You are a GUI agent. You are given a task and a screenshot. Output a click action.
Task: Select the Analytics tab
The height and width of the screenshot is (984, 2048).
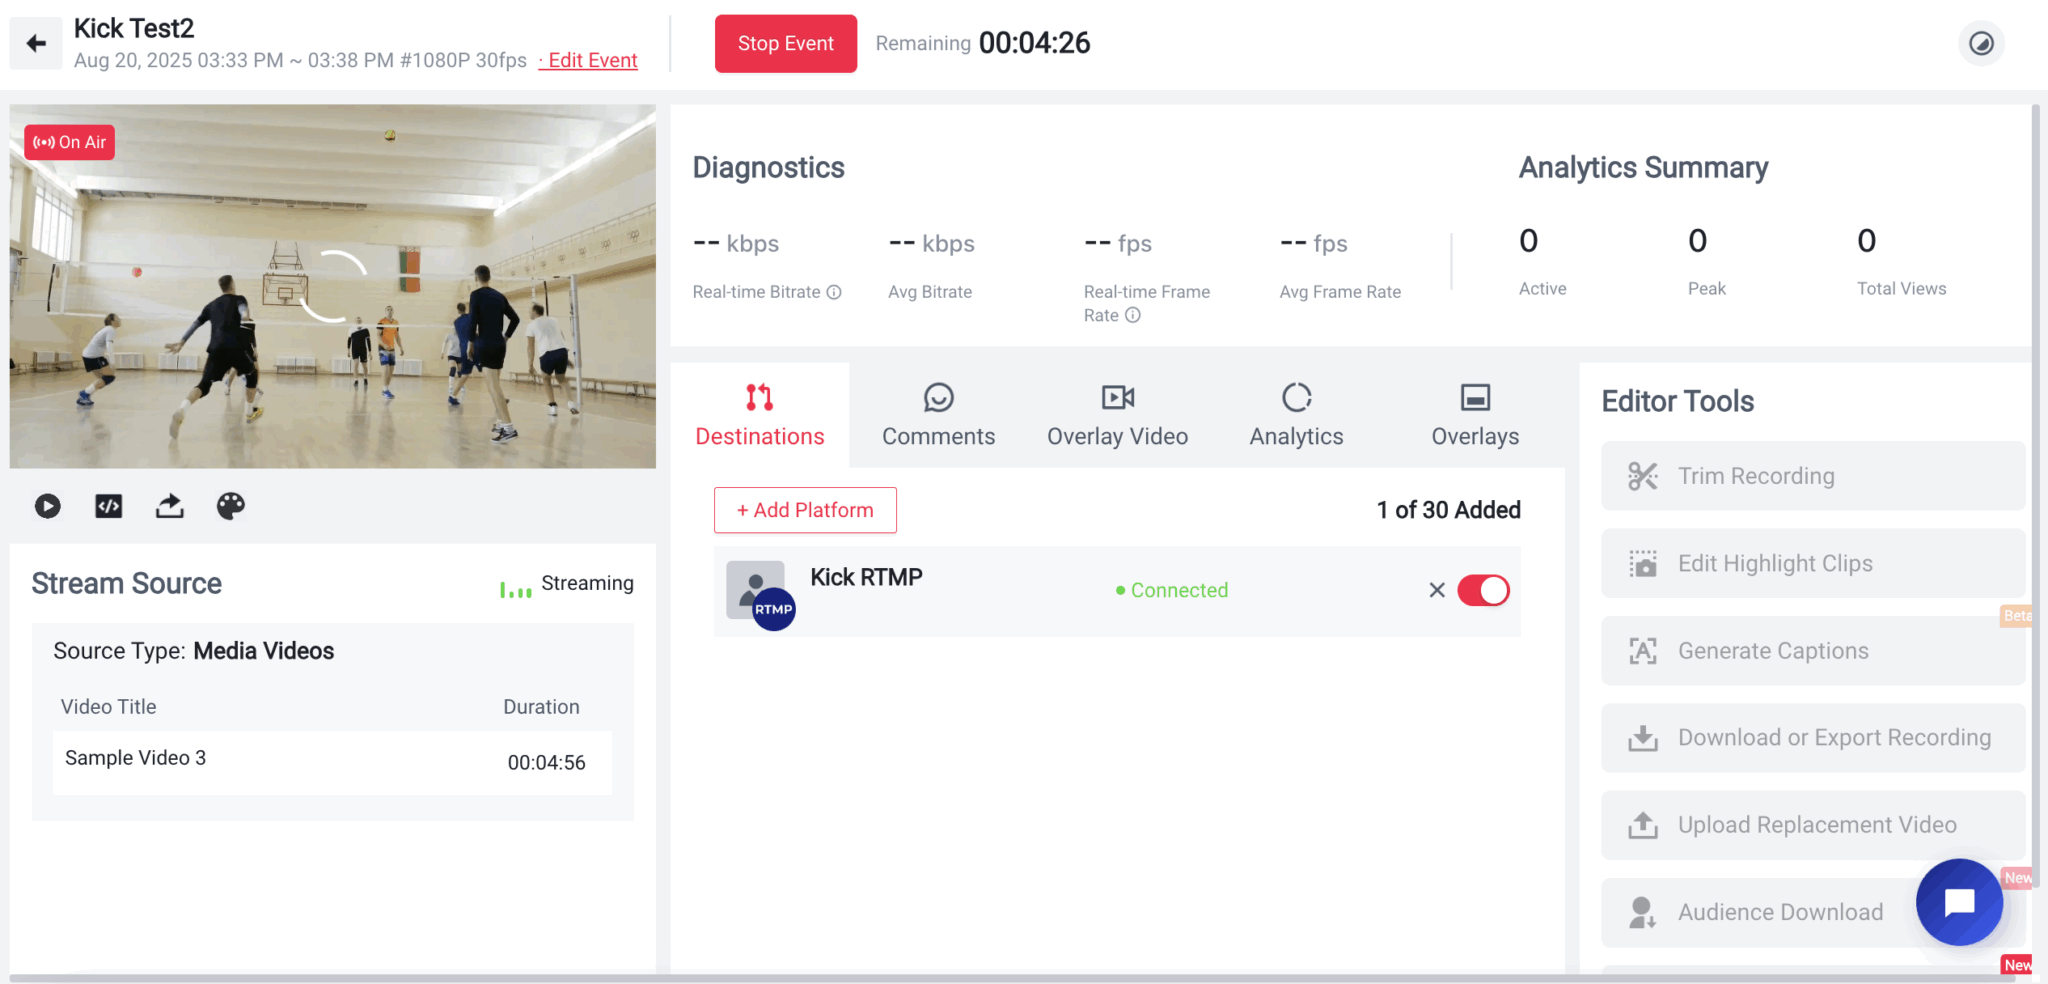pos(1296,415)
